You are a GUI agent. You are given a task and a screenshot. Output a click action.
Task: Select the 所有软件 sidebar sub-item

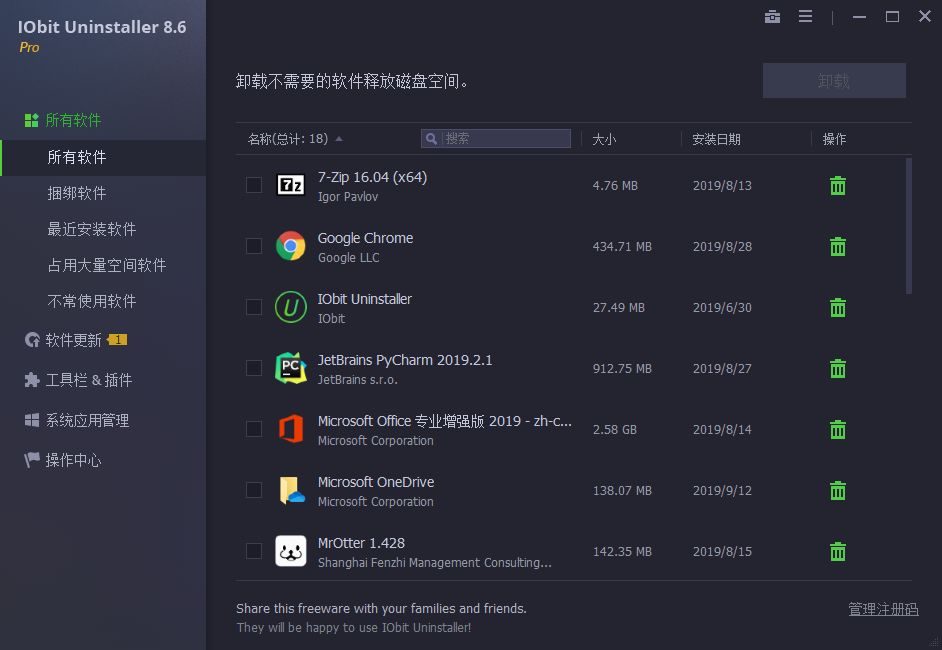pos(103,157)
